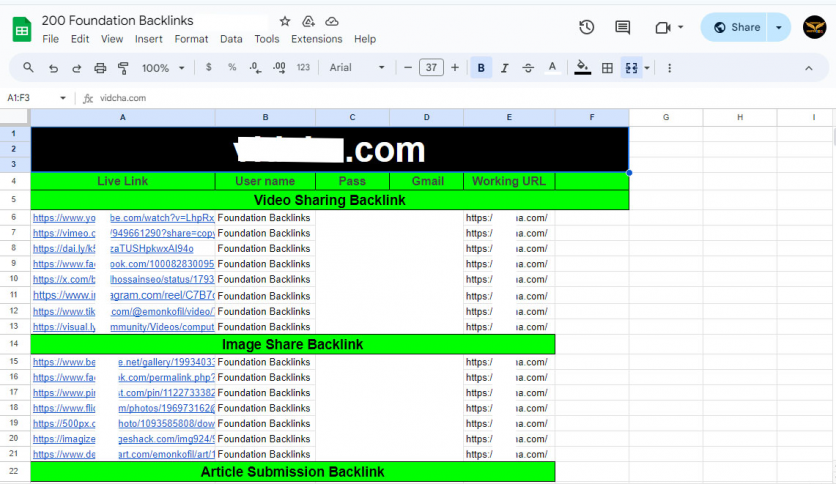
Task: Open more toolbar options three dots
Action: point(670,68)
